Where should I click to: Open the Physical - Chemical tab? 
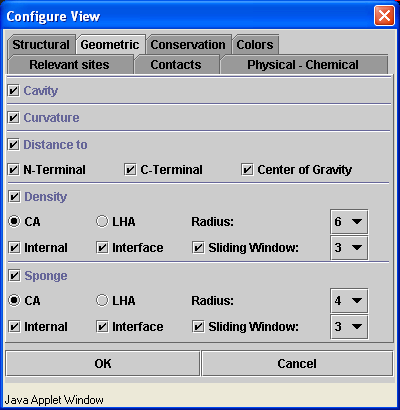coord(303,65)
